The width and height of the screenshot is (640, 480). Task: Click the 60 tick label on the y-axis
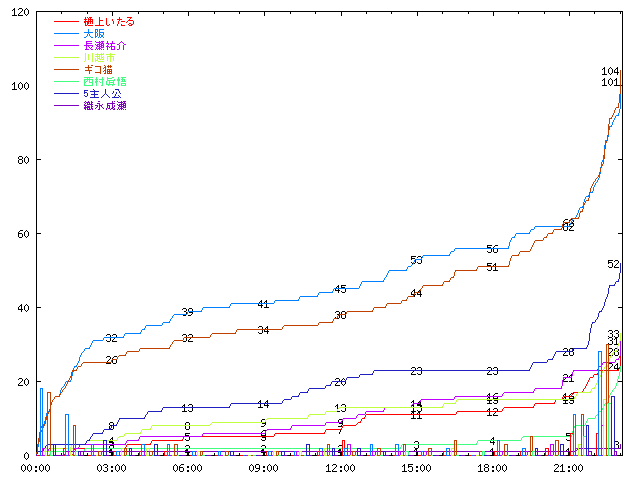[21, 234]
